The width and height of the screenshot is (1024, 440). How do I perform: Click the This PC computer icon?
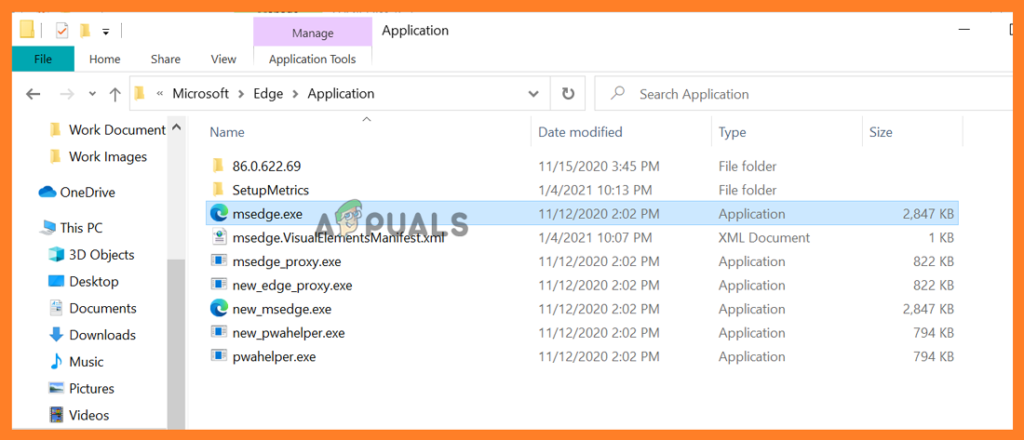coord(48,228)
